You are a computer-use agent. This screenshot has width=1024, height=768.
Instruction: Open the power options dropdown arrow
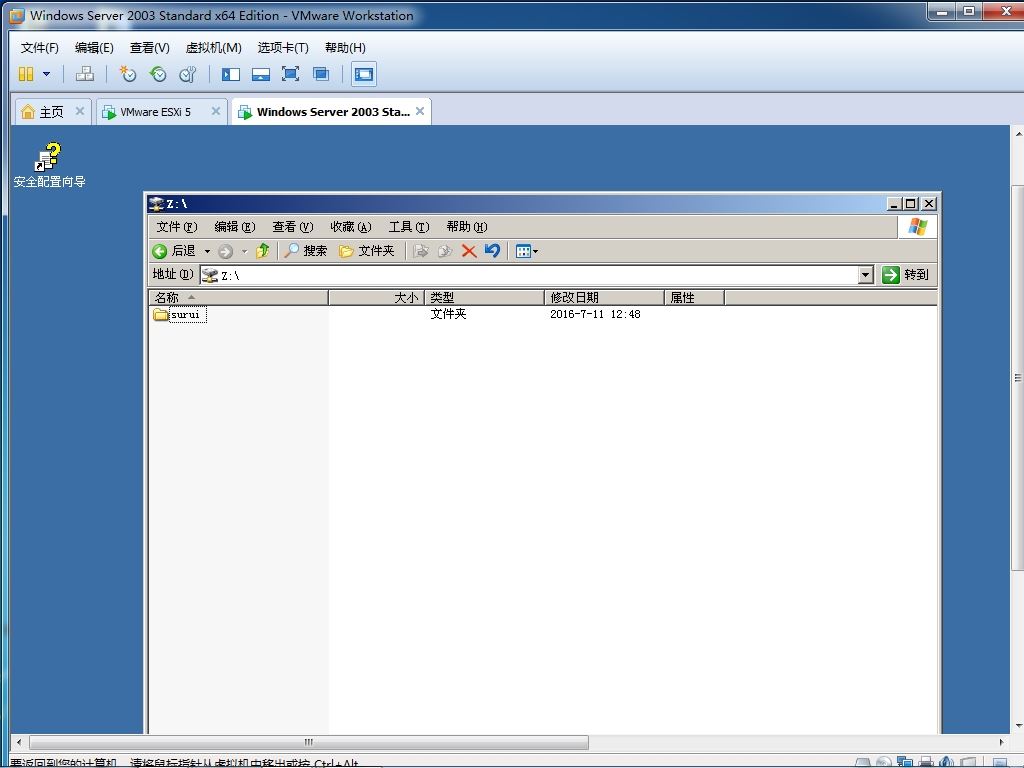click(46, 74)
